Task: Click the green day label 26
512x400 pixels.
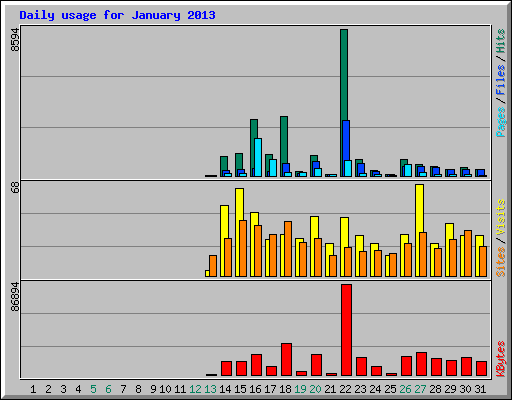Action: pyautogui.click(x=405, y=389)
